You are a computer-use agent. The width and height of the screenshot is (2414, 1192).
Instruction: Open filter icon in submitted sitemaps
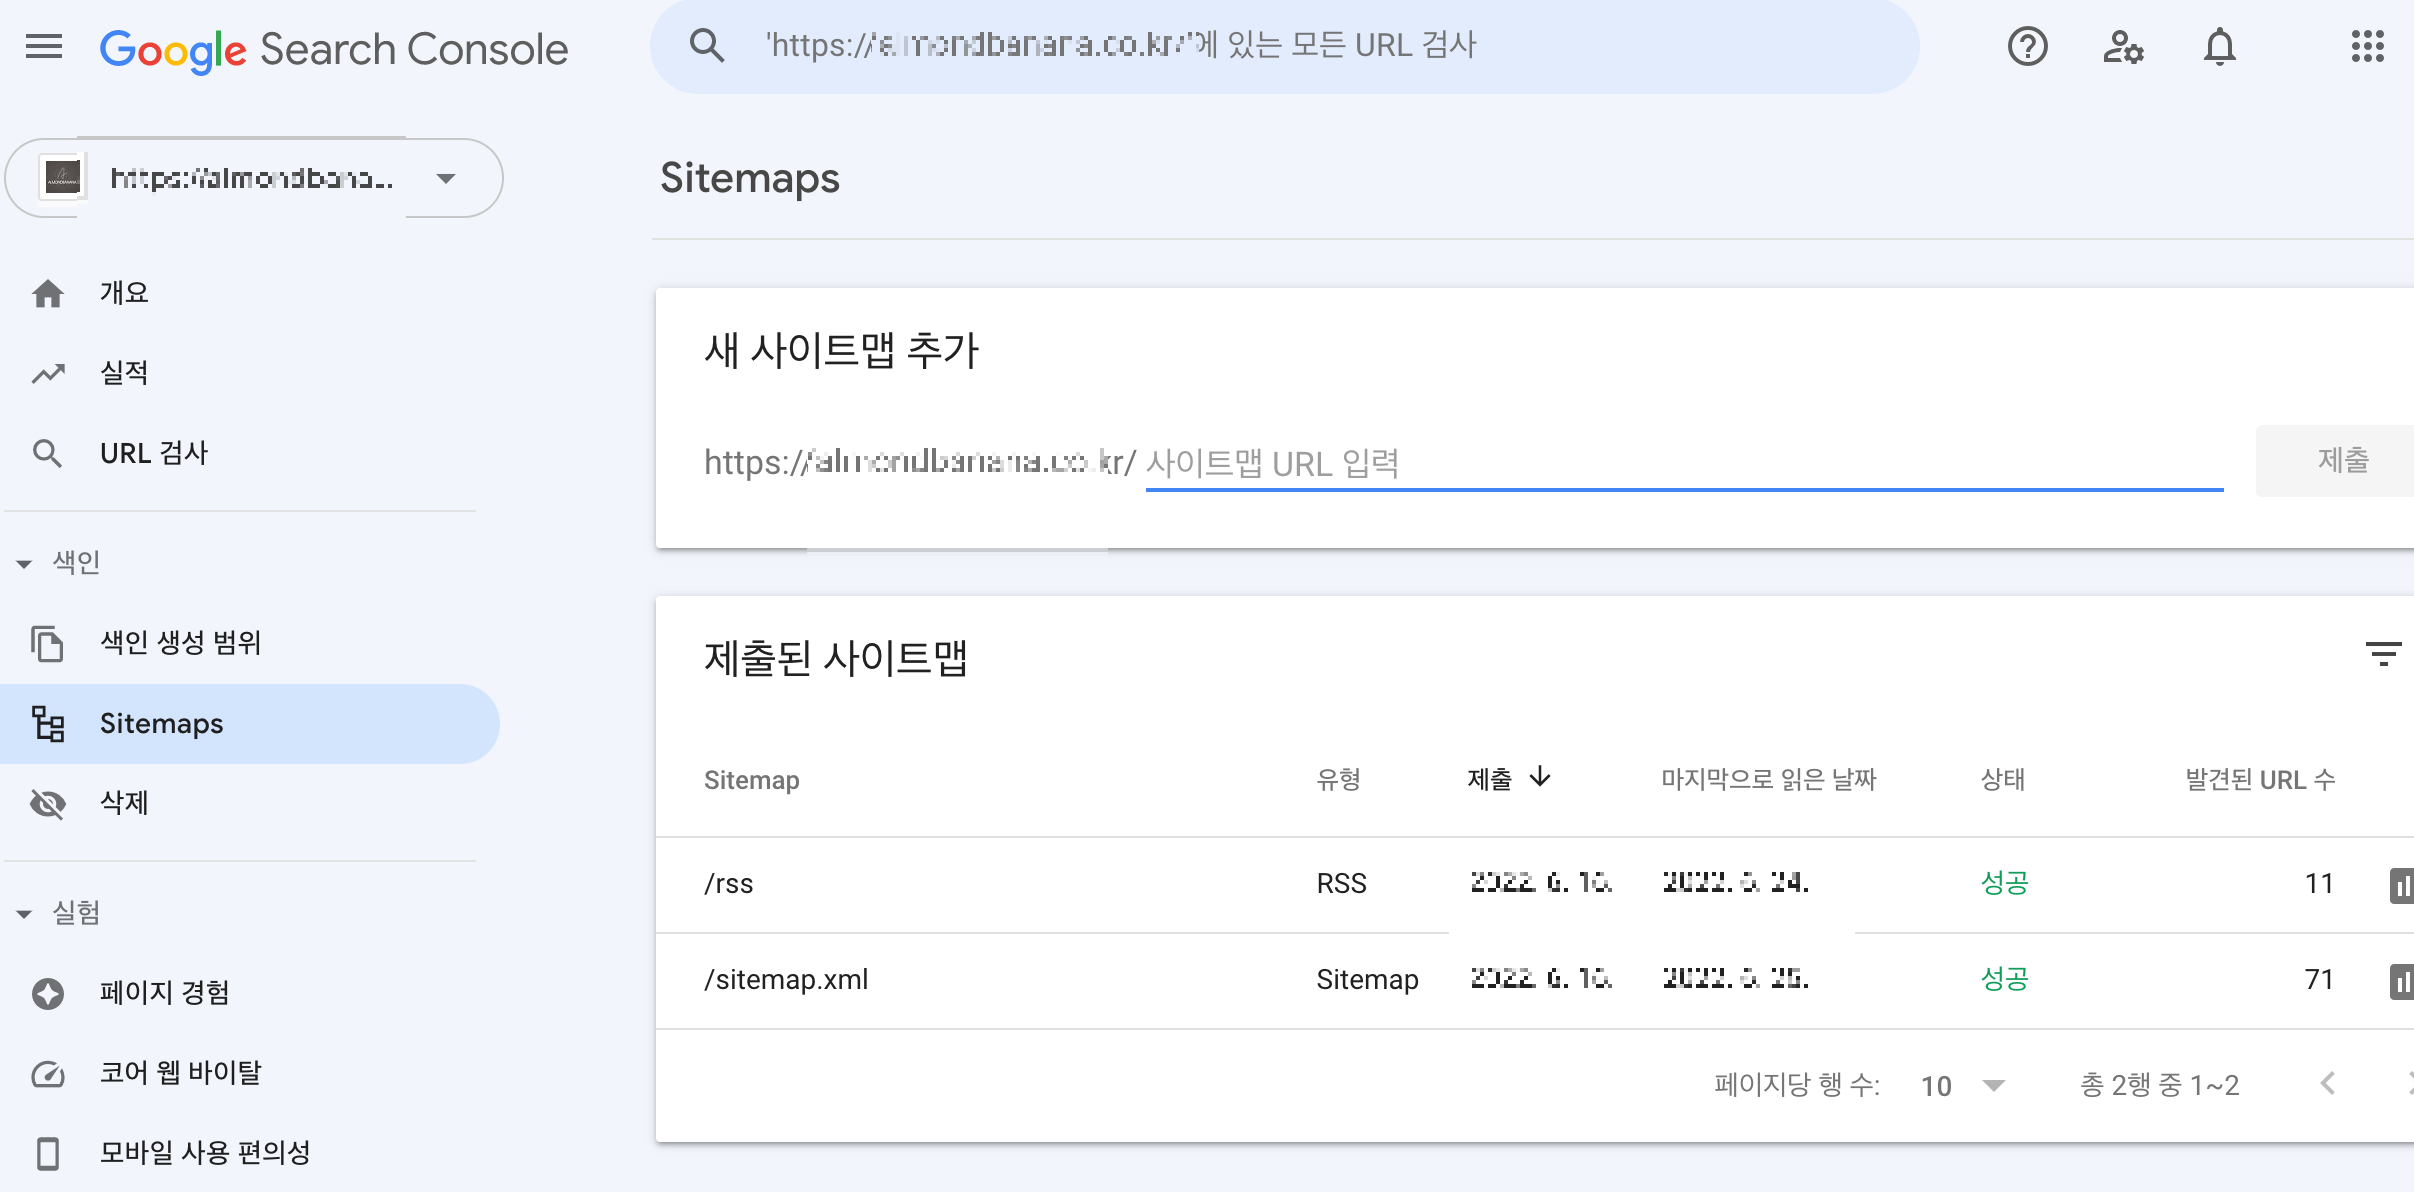(x=2383, y=655)
